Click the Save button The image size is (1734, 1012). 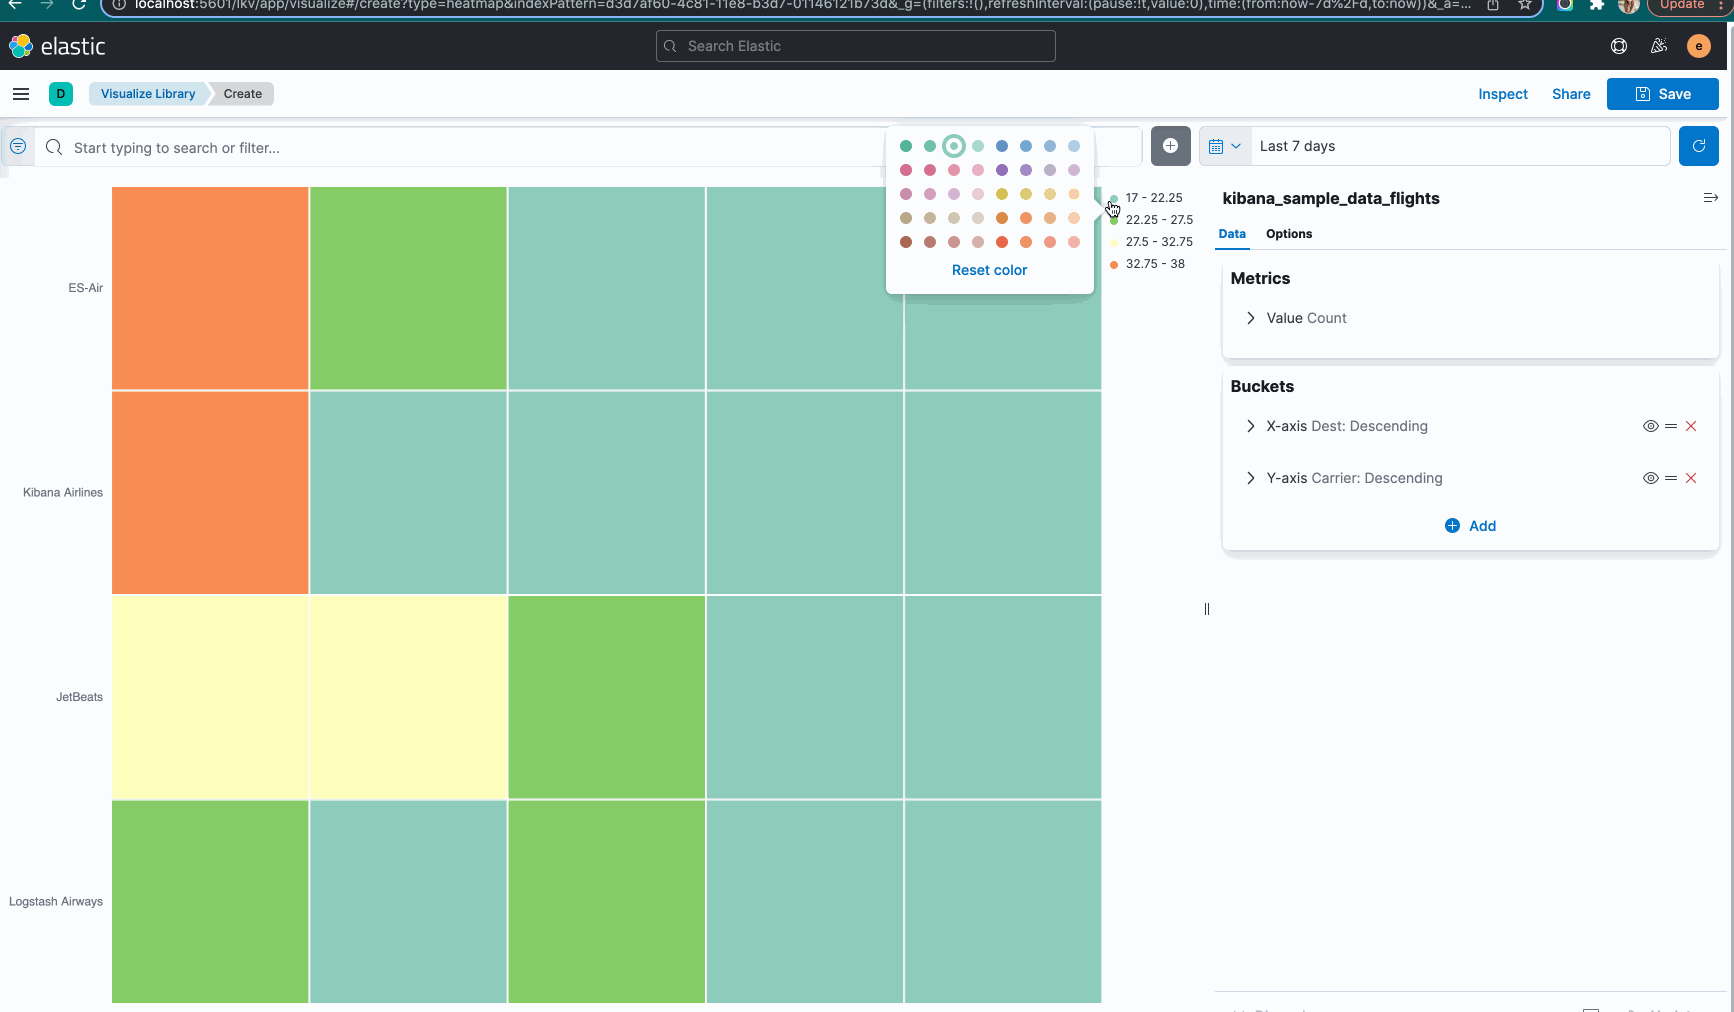[1662, 93]
